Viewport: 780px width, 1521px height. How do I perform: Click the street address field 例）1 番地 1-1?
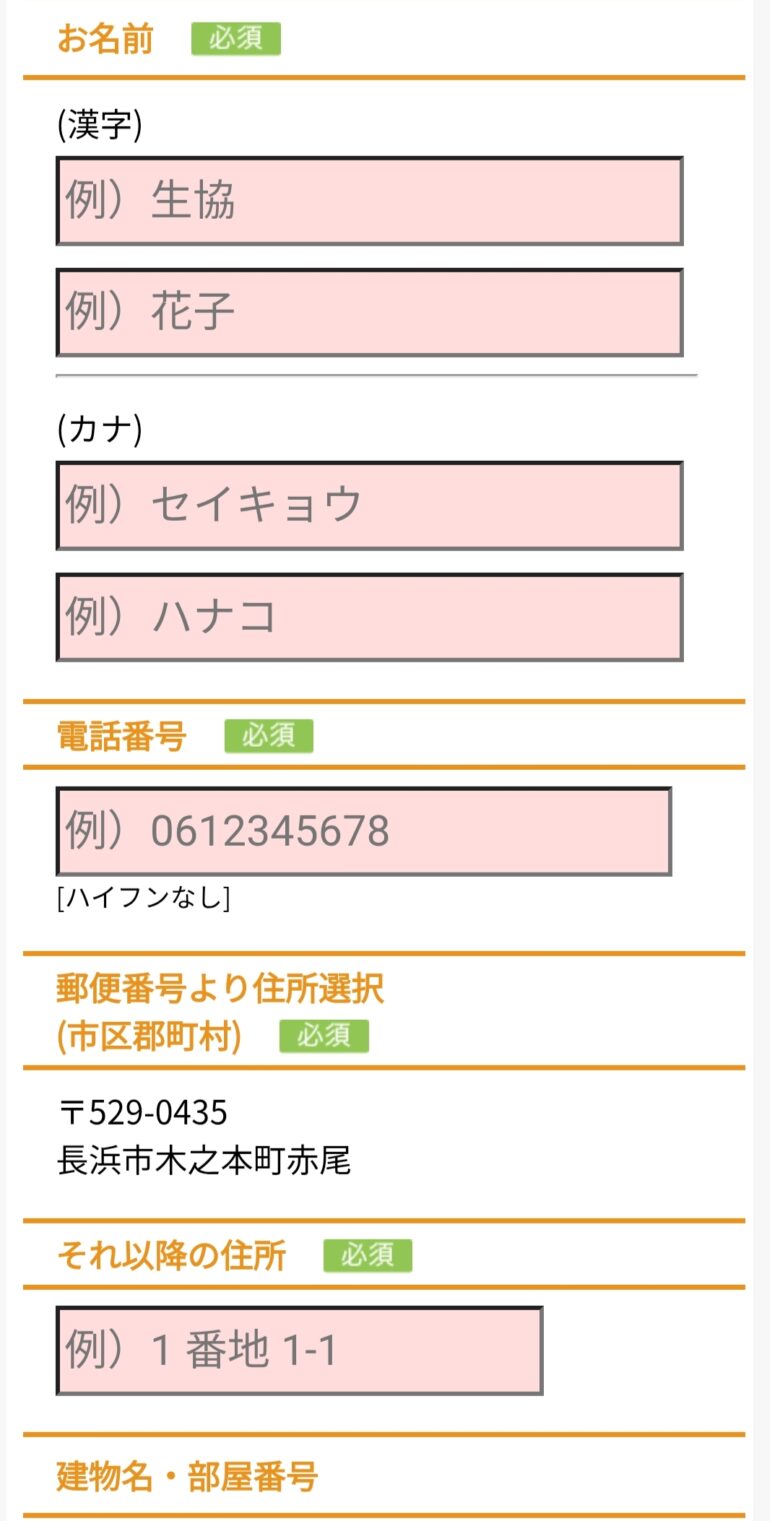299,1350
